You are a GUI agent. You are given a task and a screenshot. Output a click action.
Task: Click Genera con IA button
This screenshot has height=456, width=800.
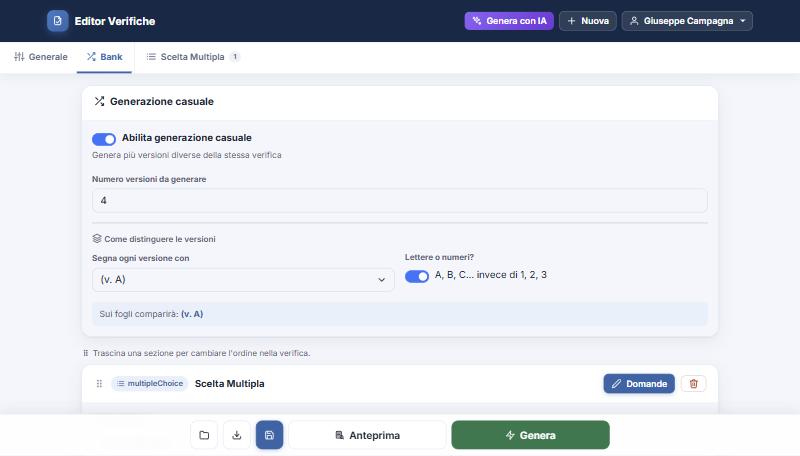point(509,21)
